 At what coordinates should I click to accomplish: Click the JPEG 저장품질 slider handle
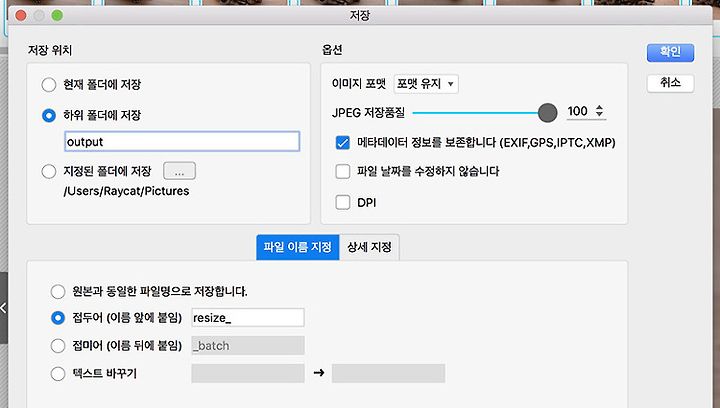547,112
